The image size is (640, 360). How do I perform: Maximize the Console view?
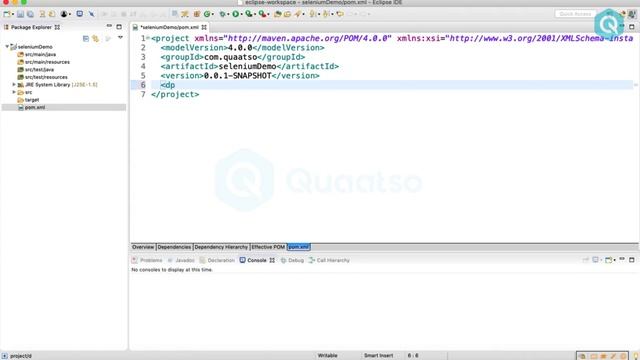(x=631, y=259)
